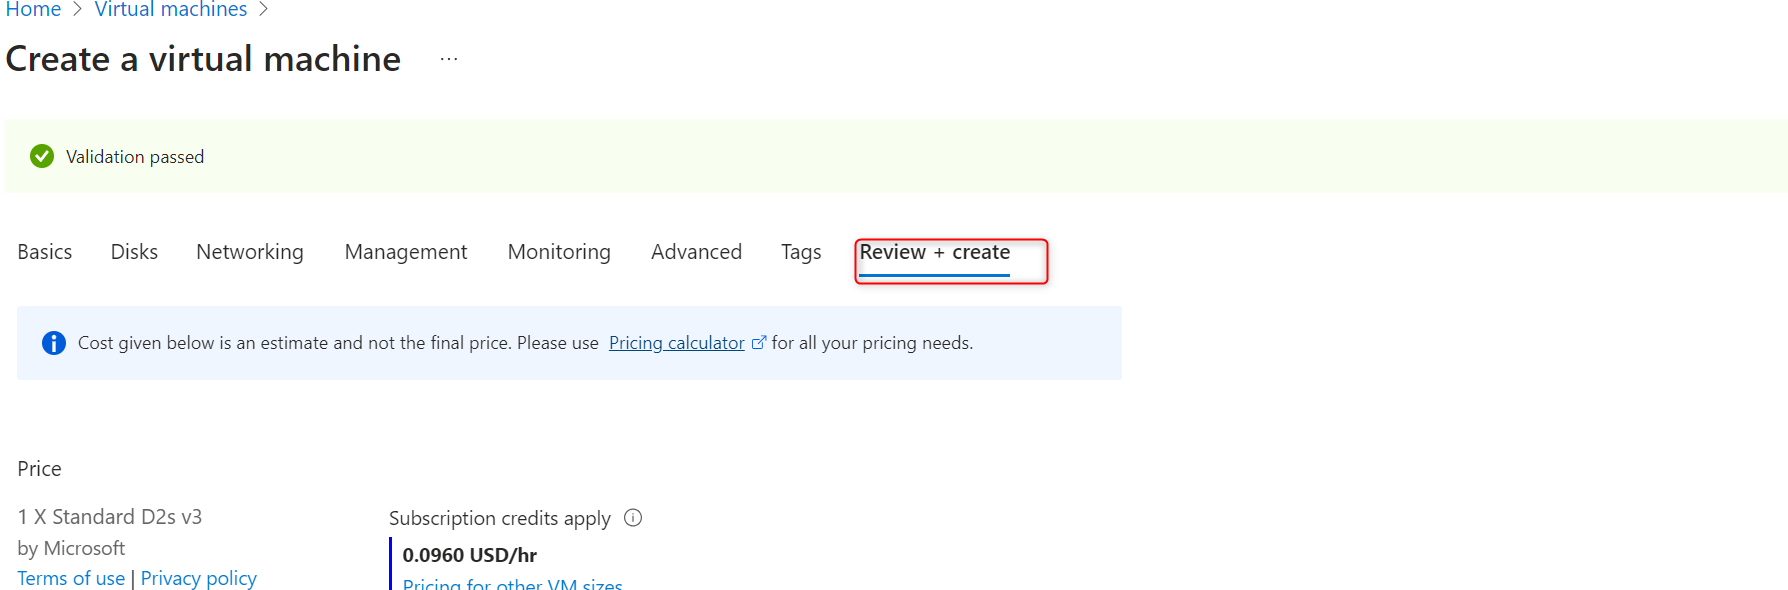Image resolution: width=1788 pixels, height=590 pixels.
Task: Go back to Virtual machines breadcrumb
Action: [171, 10]
